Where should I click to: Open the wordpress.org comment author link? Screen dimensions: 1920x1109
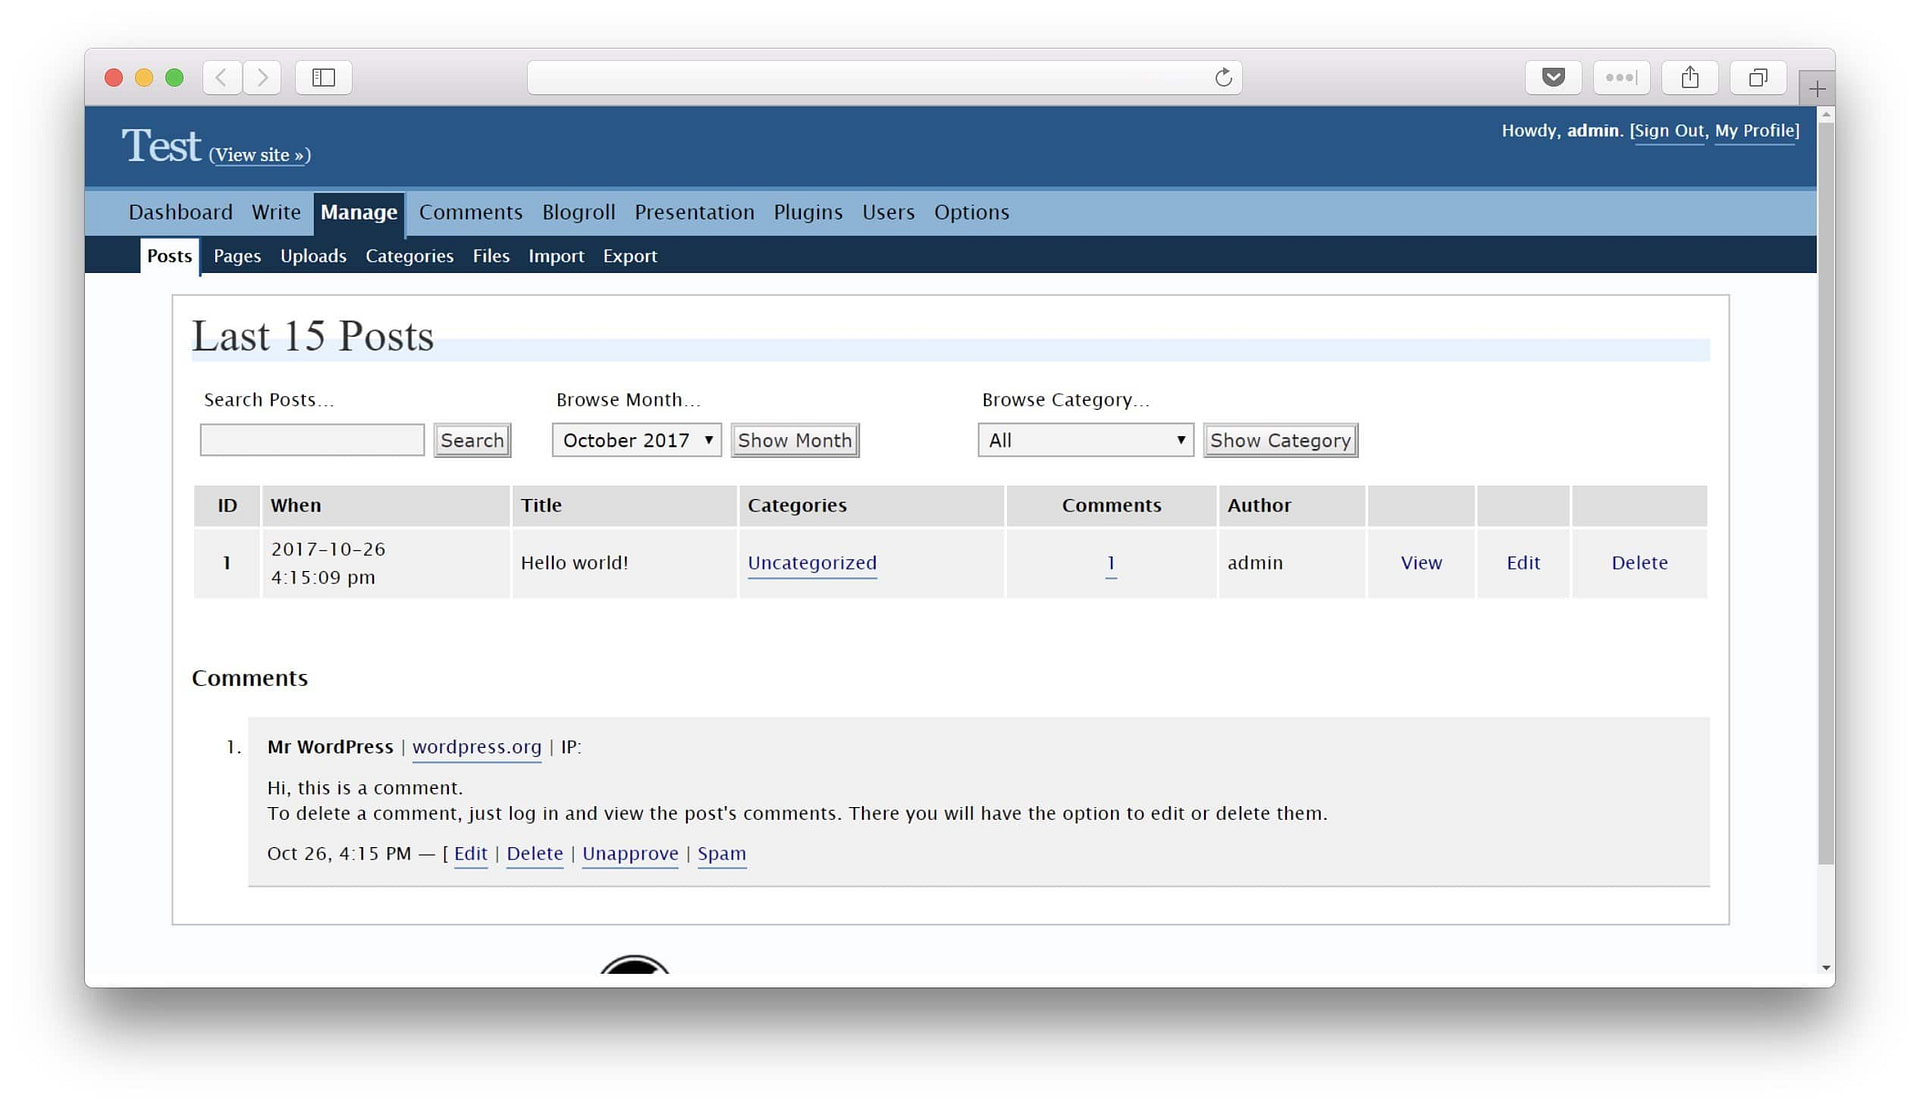point(477,747)
